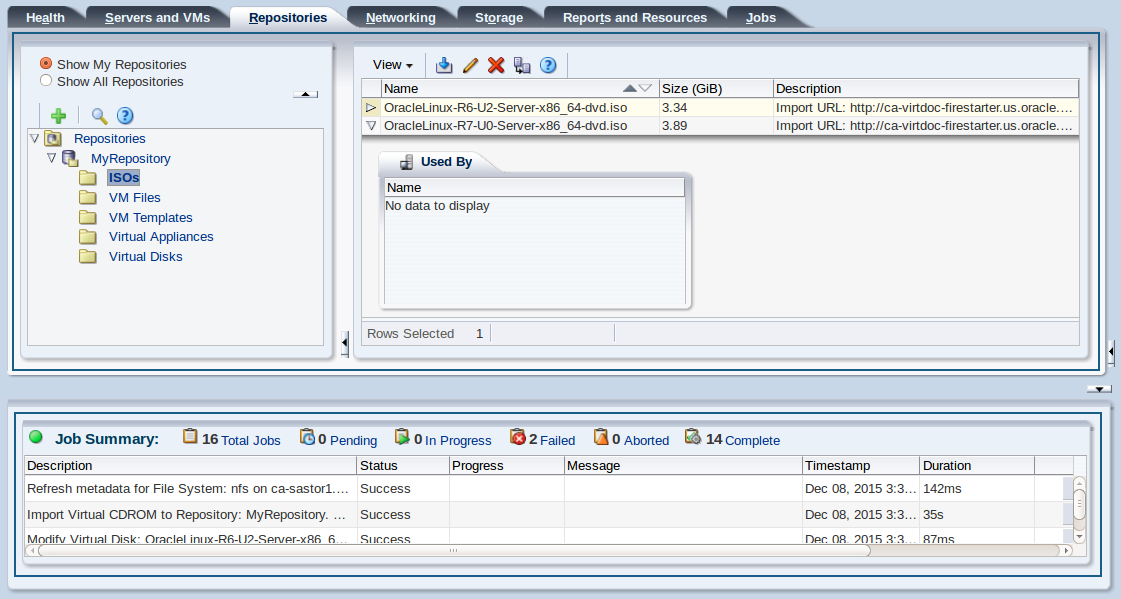
Task: Click the Virtual Appliances folder icon
Action: (88, 237)
